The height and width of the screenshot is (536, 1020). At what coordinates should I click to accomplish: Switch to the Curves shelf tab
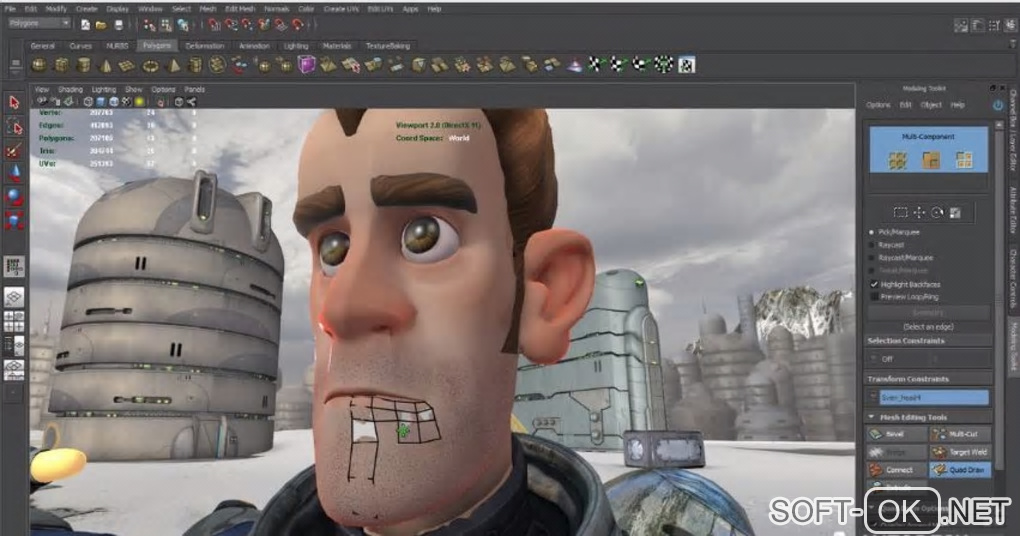(81, 46)
